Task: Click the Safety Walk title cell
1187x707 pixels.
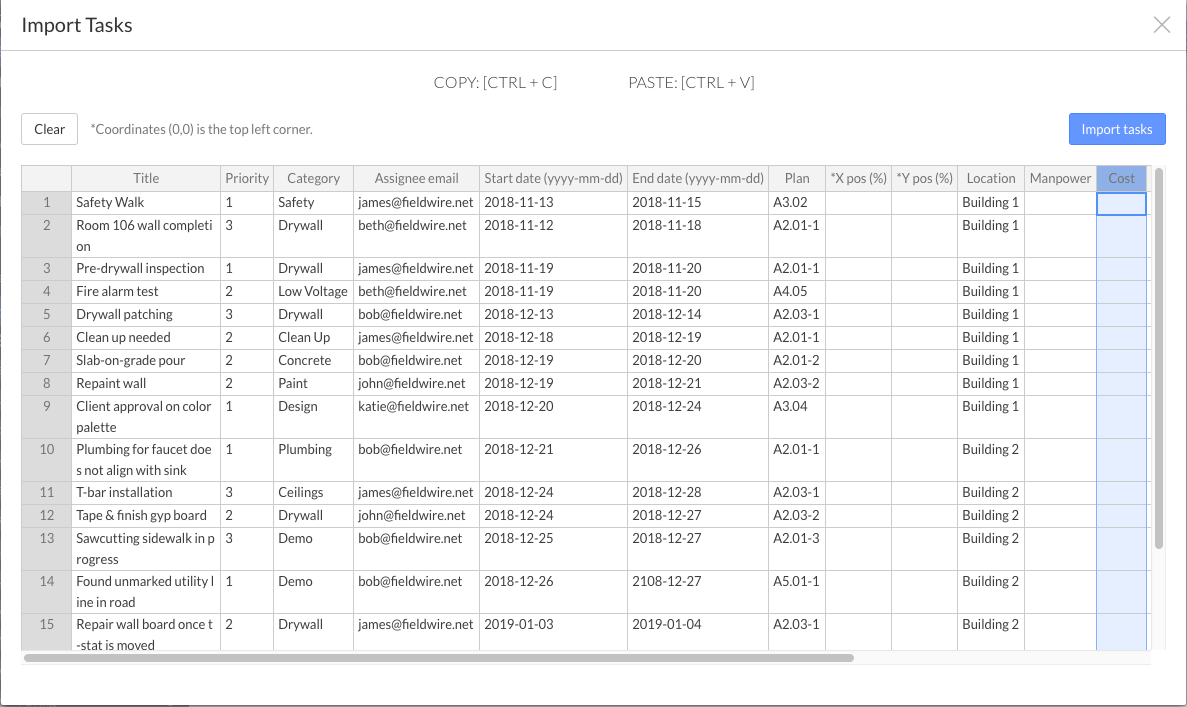Action: [145, 202]
